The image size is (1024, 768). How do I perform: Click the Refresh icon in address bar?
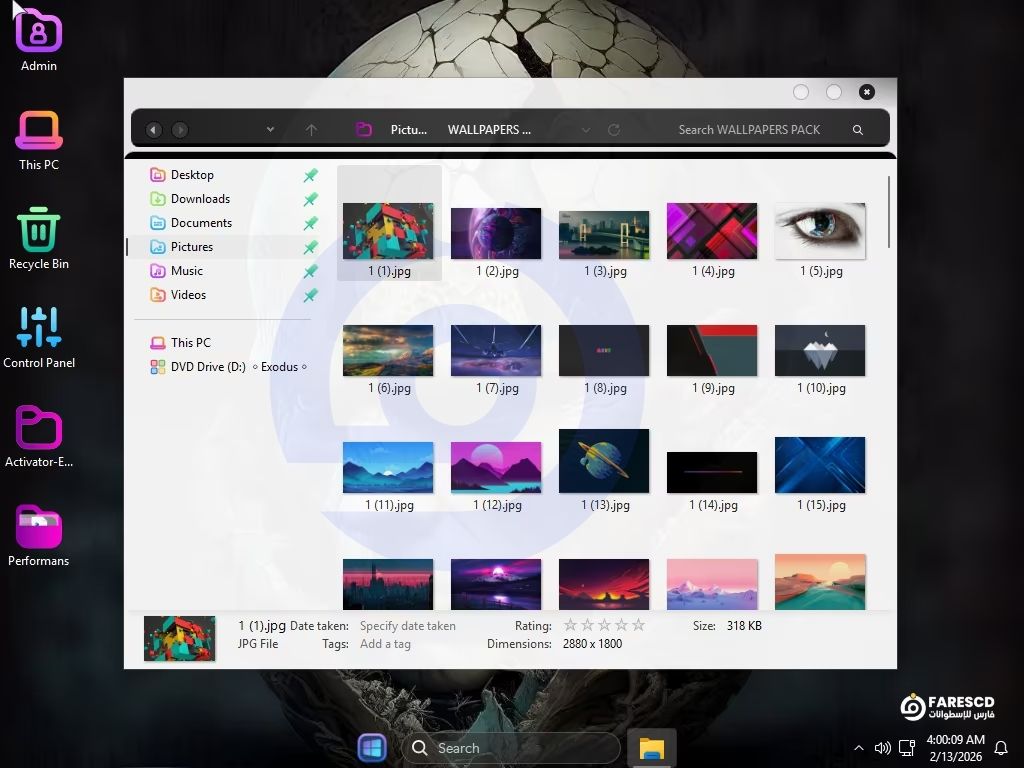pos(614,130)
